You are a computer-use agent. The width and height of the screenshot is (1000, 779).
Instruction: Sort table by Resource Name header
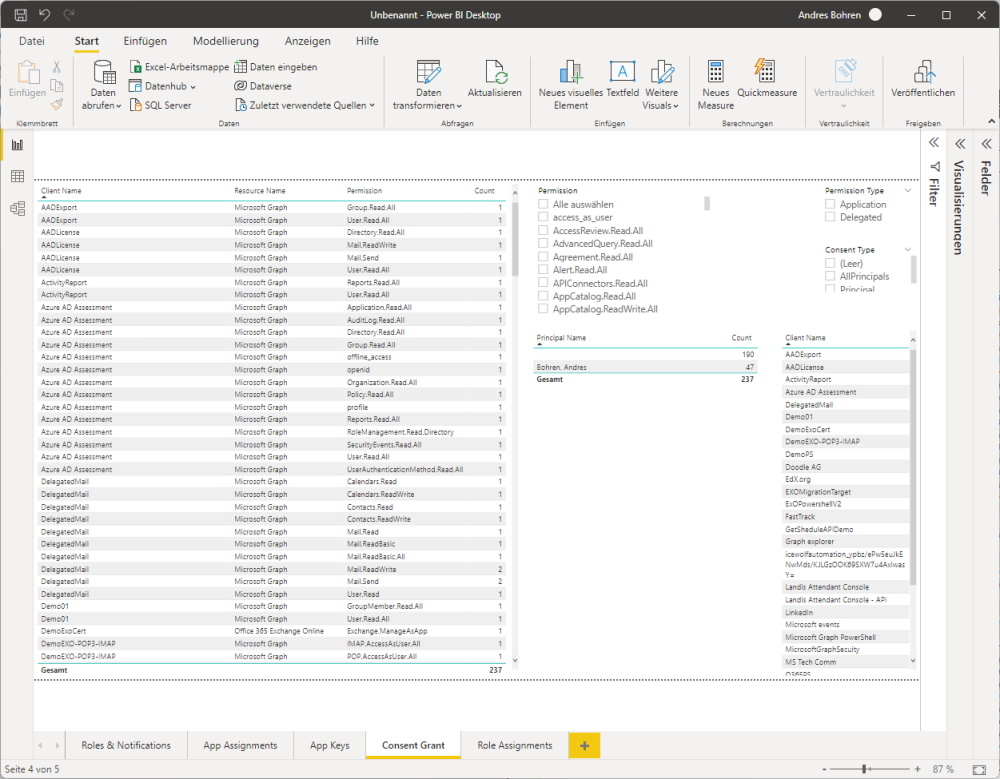(260, 191)
